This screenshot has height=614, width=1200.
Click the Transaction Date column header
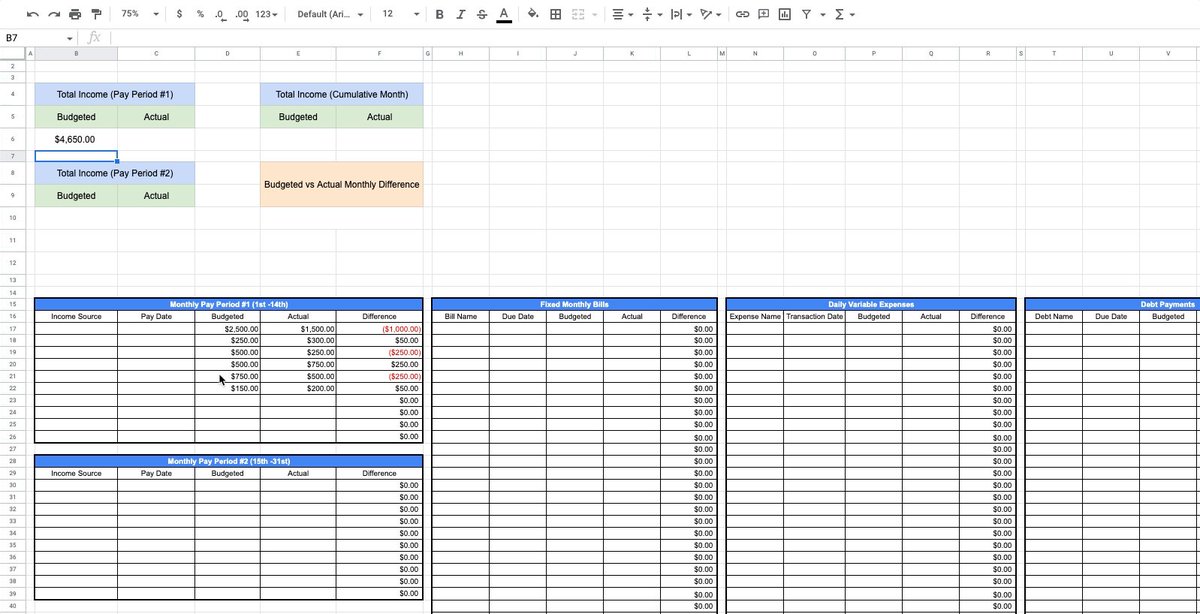pyautogui.click(x=814, y=316)
